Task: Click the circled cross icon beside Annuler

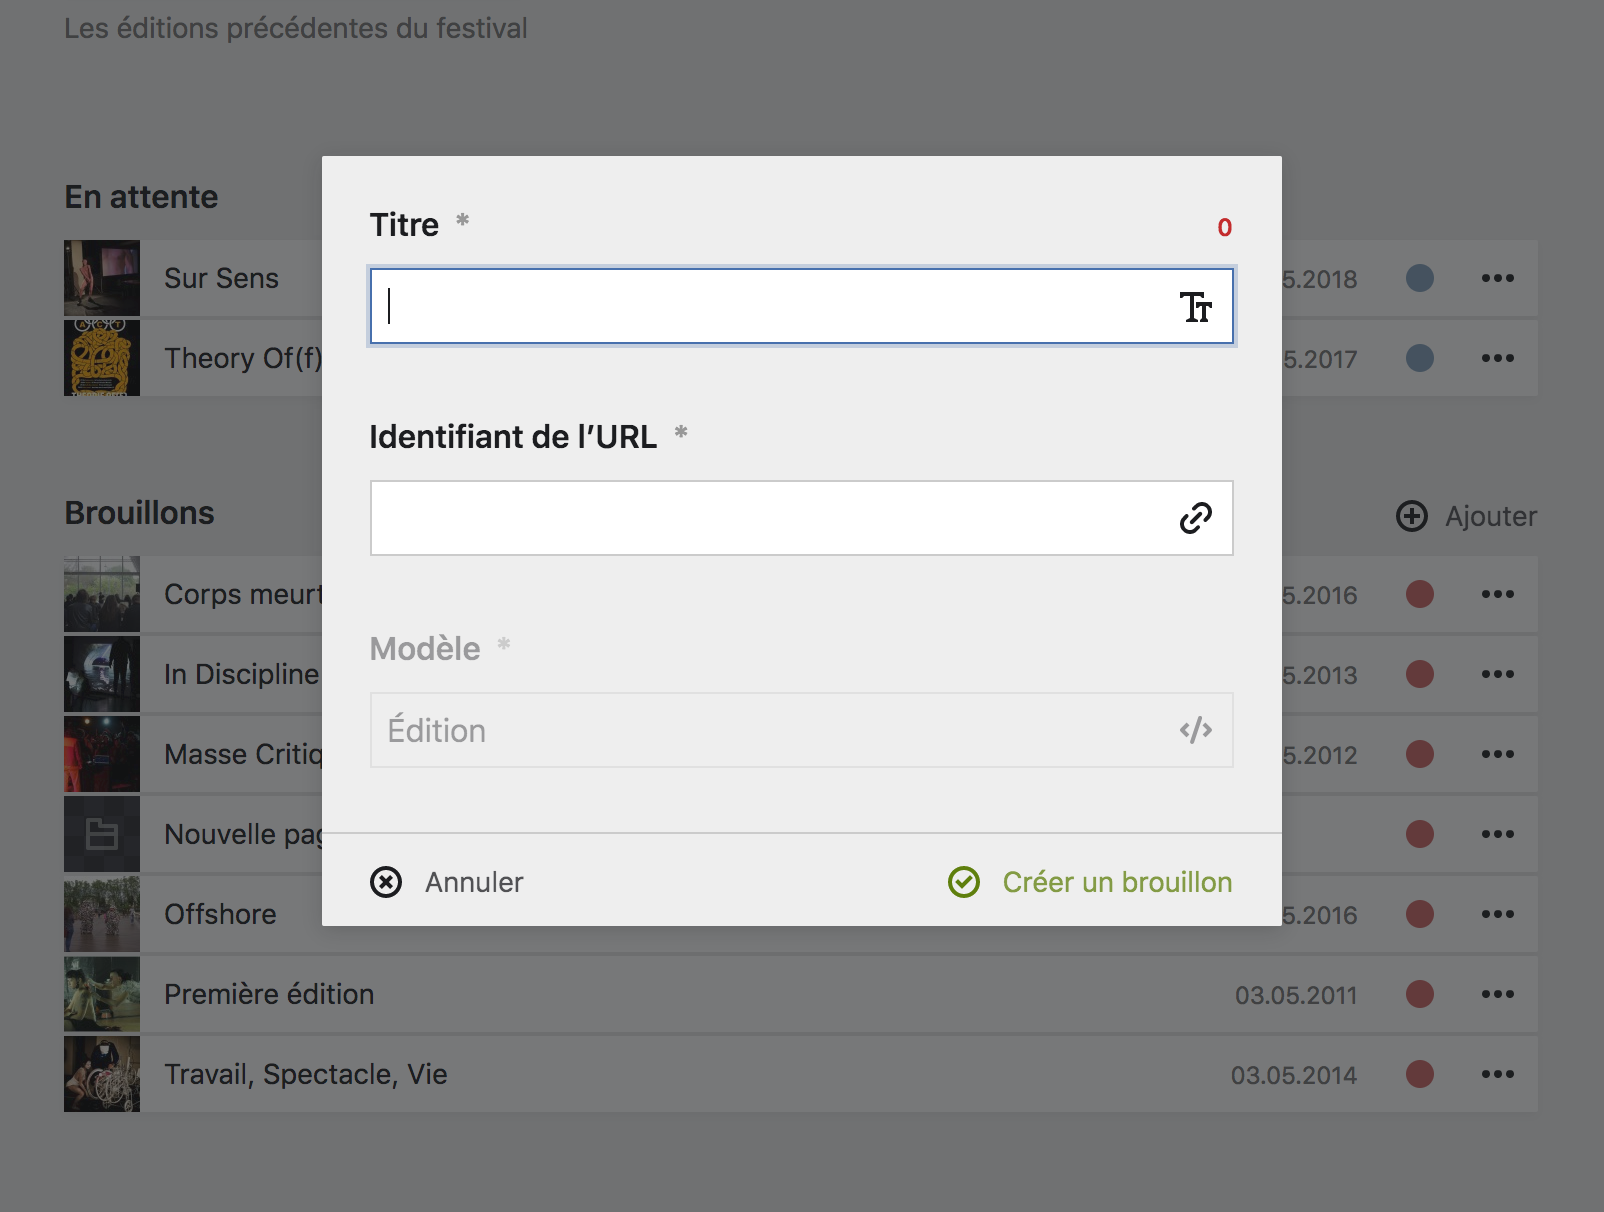Action: click(386, 882)
